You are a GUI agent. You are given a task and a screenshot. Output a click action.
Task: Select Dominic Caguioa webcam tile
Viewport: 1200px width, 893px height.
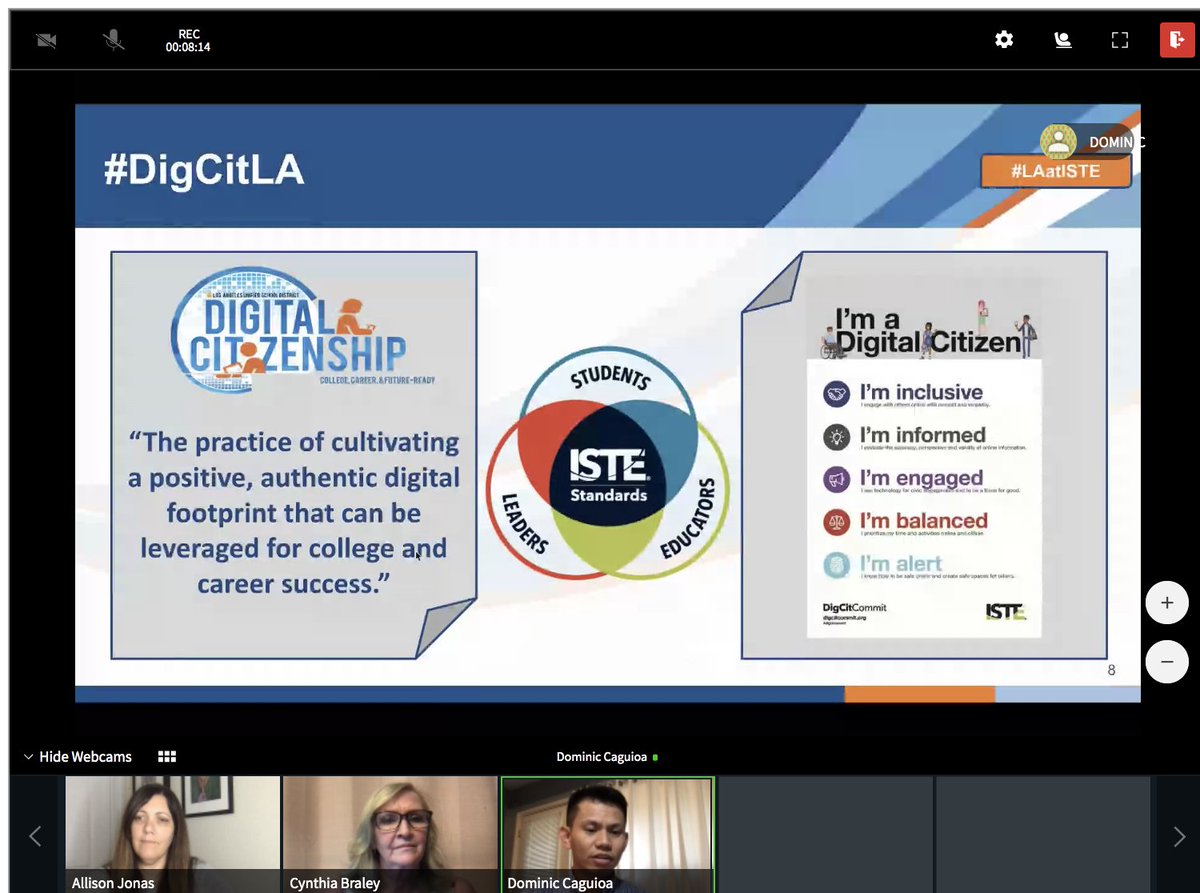[x=607, y=834]
